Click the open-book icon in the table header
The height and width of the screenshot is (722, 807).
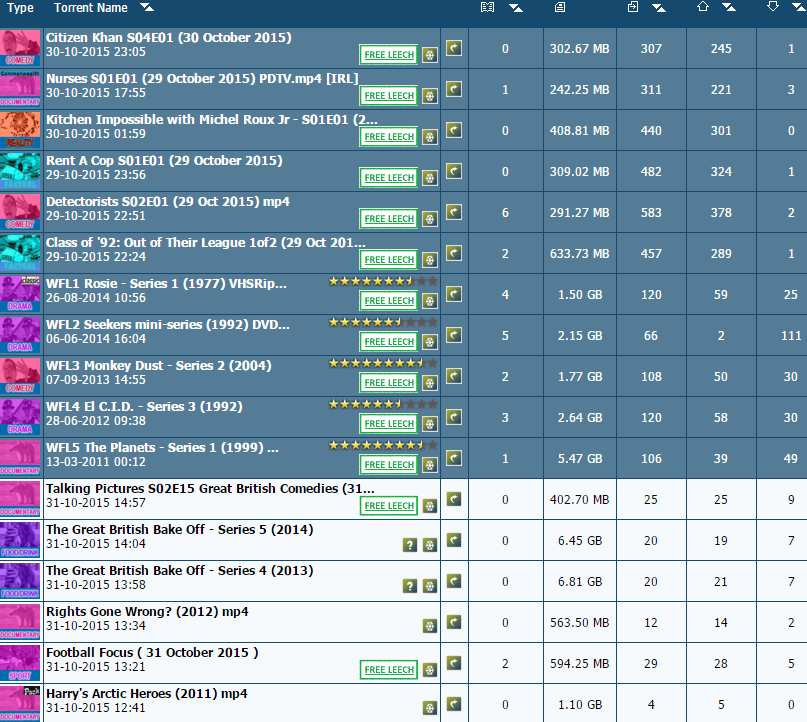point(487,7)
